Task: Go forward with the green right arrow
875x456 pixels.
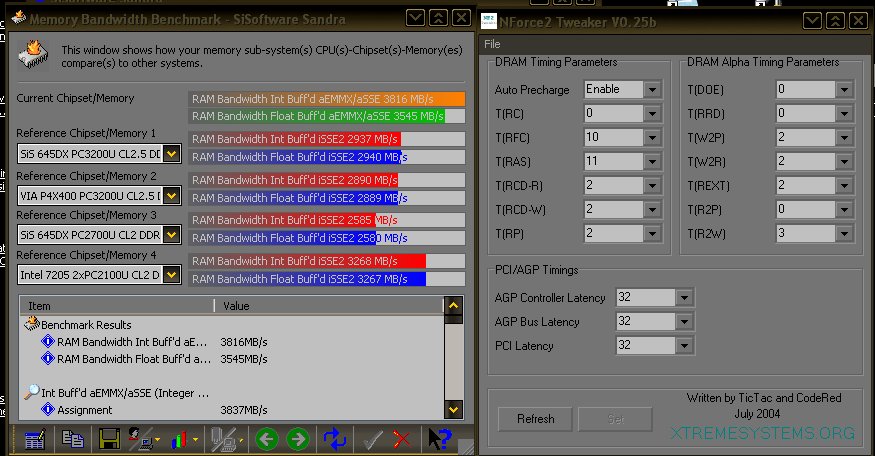Action: [297, 440]
